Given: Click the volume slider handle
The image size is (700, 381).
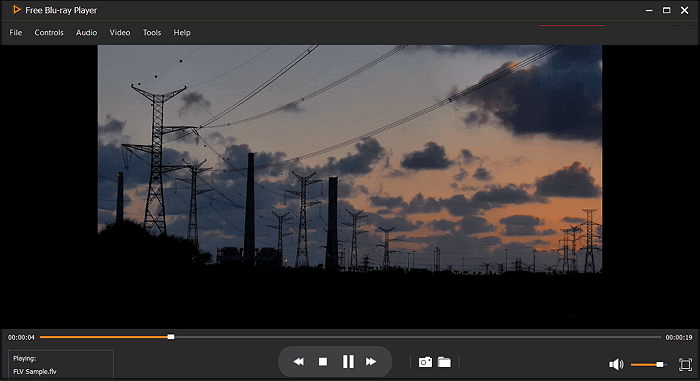Looking at the screenshot, I should 659,364.
